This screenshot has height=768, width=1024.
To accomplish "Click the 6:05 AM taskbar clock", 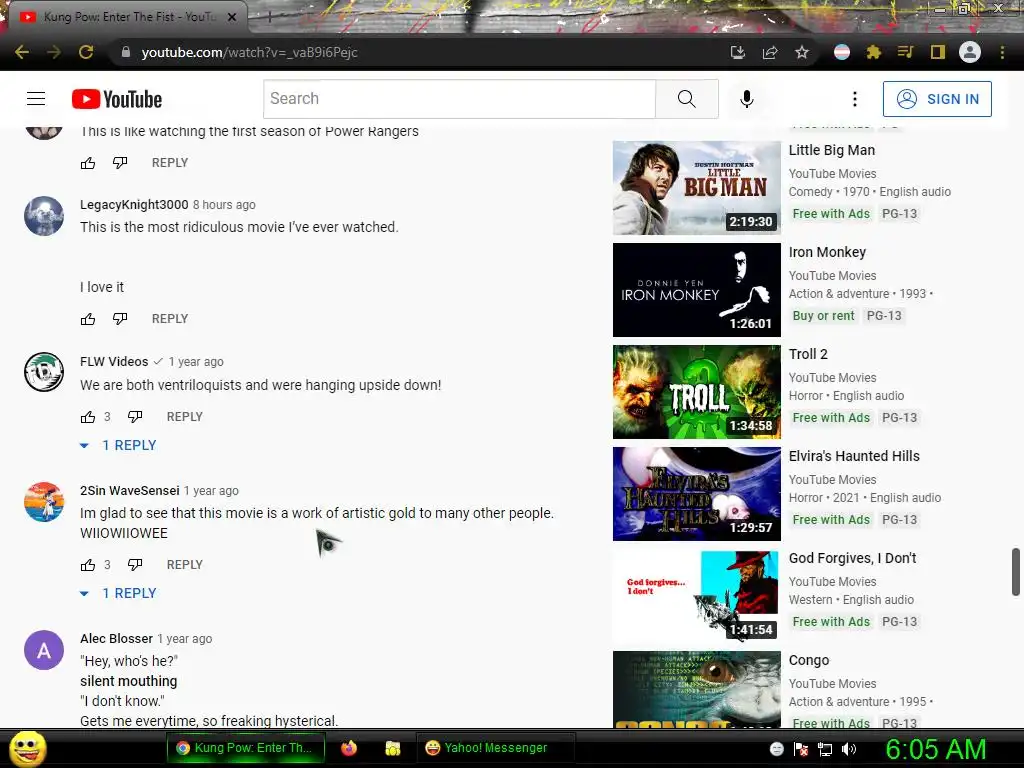I will coord(936,749).
